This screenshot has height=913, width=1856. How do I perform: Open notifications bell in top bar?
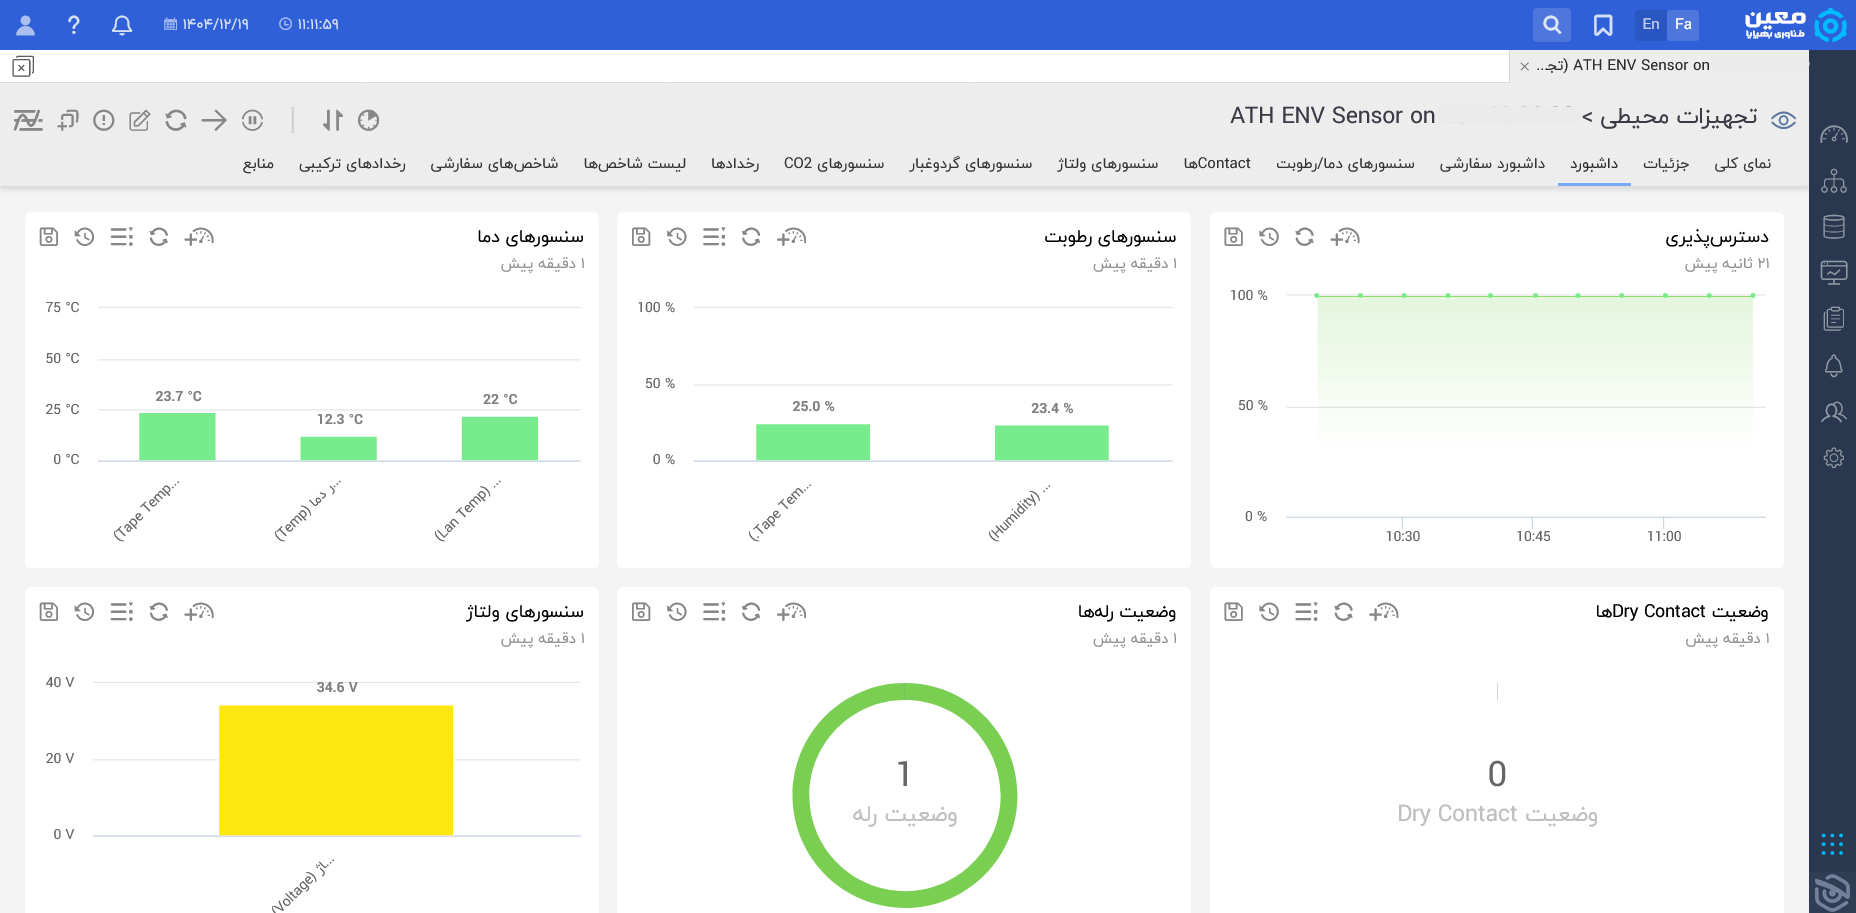122,25
